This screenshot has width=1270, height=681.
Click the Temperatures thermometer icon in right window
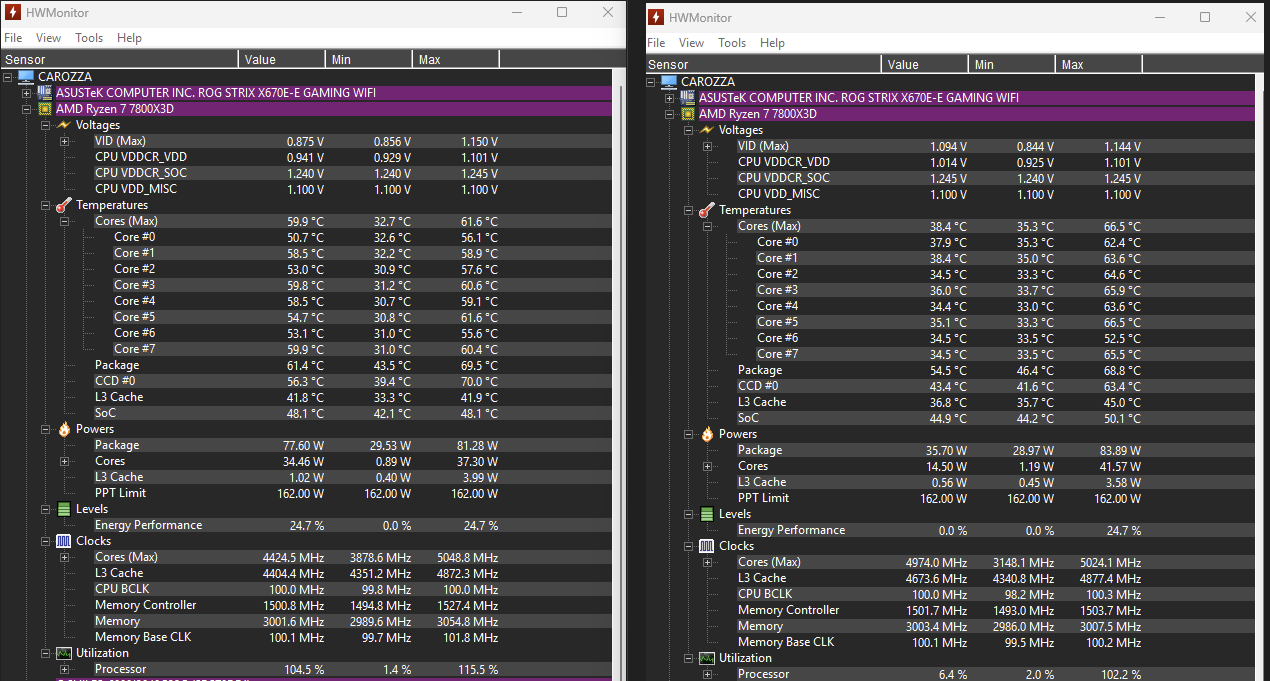(707, 210)
